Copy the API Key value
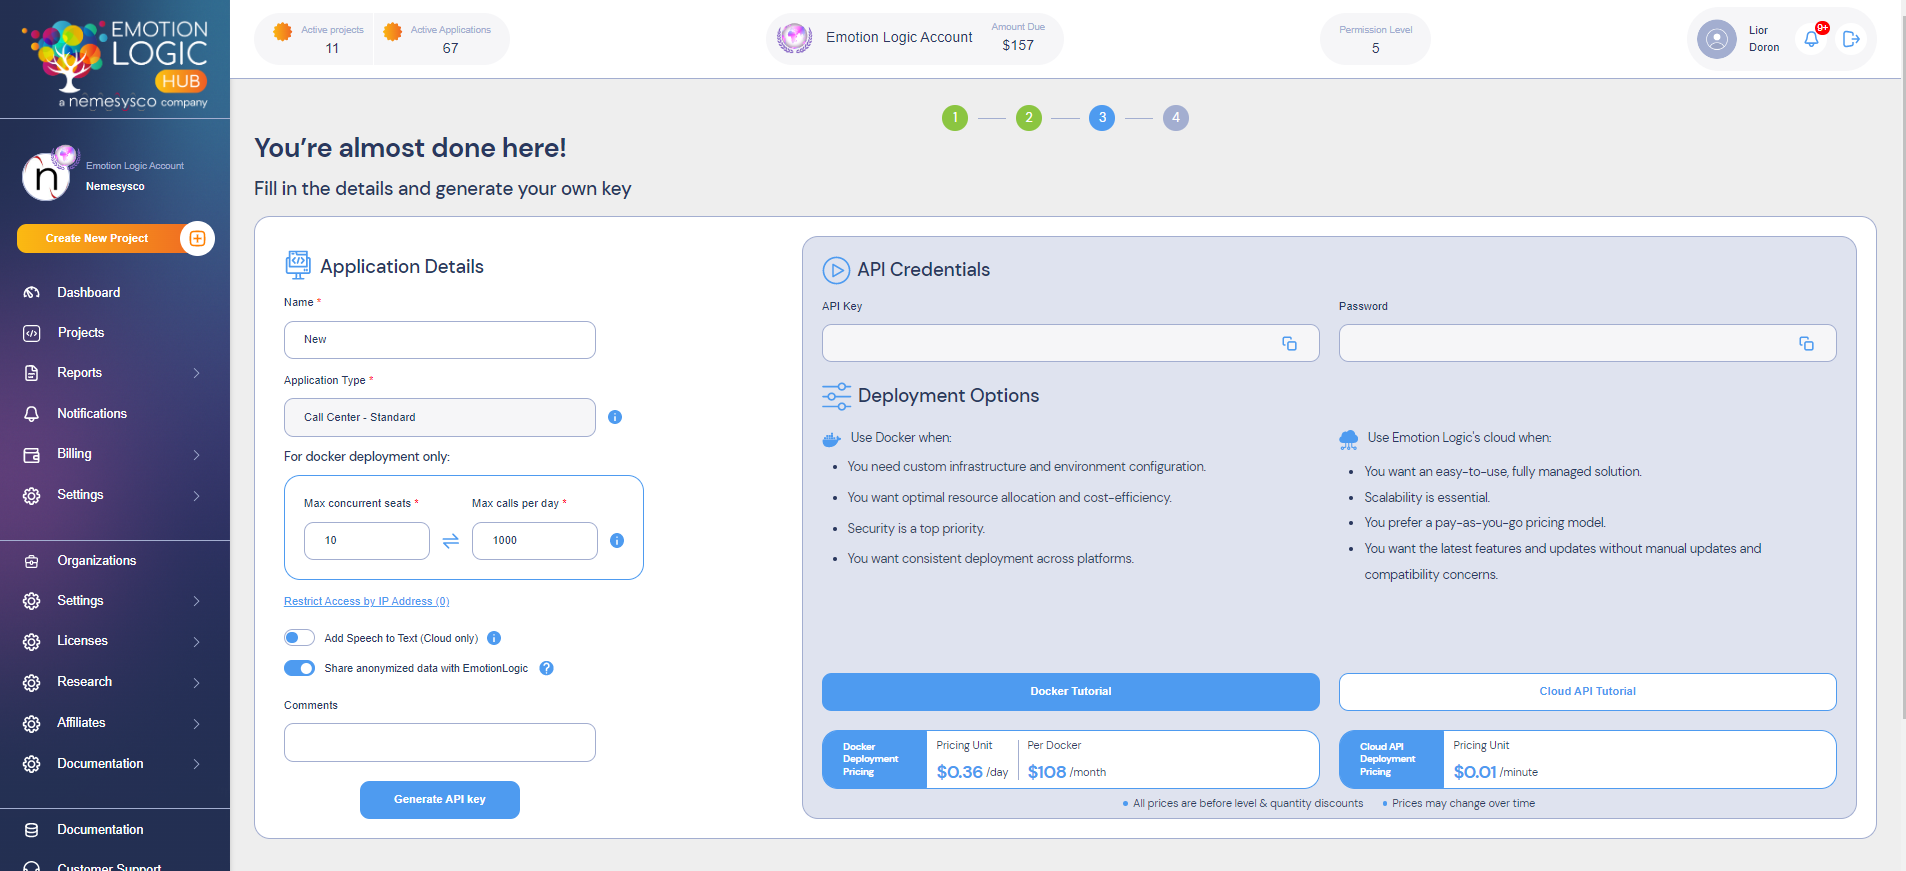This screenshot has height=871, width=1906. (1289, 343)
